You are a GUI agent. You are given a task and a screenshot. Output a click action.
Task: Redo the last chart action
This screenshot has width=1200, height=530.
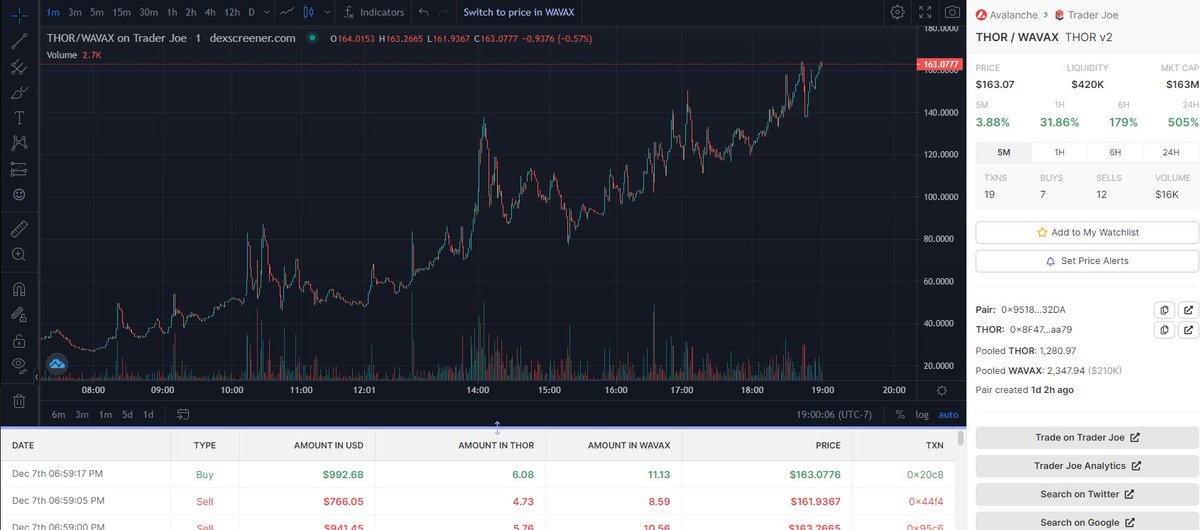pyautogui.click(x=444, y=12)
